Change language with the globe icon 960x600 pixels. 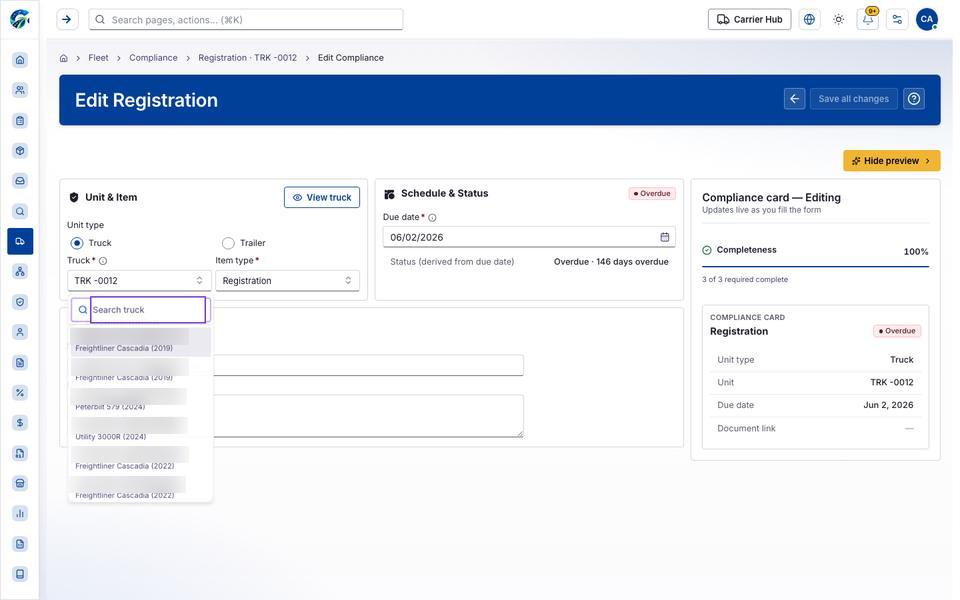click(x=809, y=20)
